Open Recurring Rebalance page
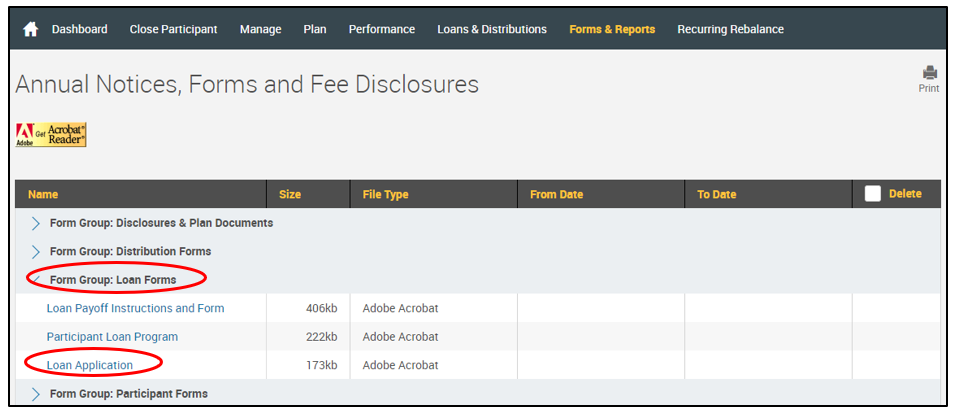The image size is (957, 417). tap(730, 29)
